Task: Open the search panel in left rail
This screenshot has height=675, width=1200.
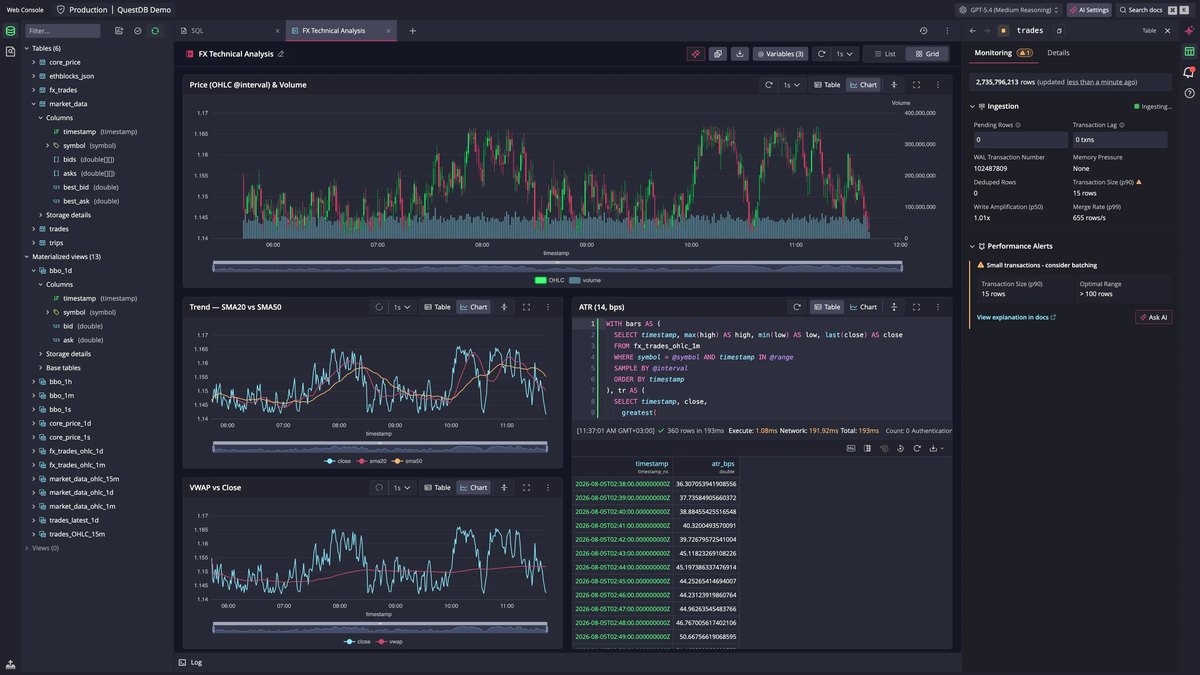Action: (10, 51)
